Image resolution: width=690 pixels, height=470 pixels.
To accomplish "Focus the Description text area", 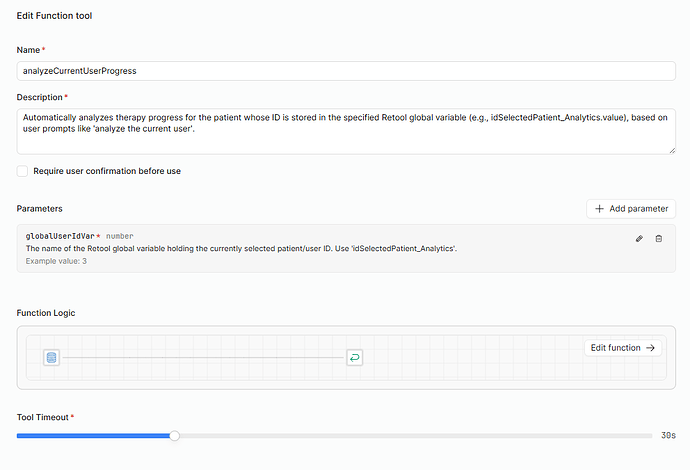I will click(x=346, y=130).
